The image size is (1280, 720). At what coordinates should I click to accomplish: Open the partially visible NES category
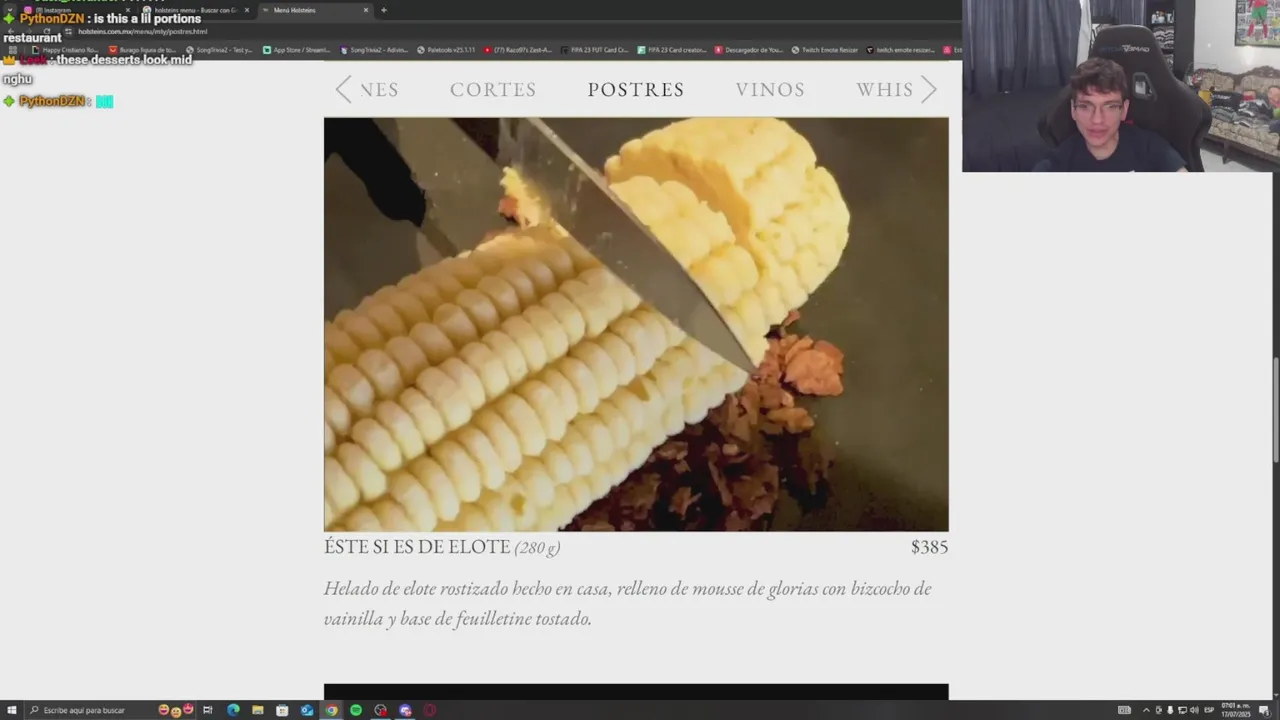click(x=379, y=89)
